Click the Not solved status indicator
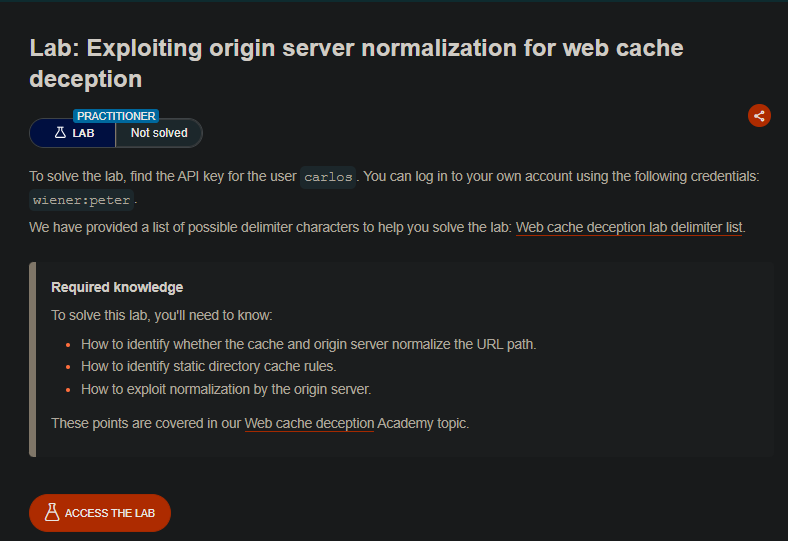 [x=159, y=133]
